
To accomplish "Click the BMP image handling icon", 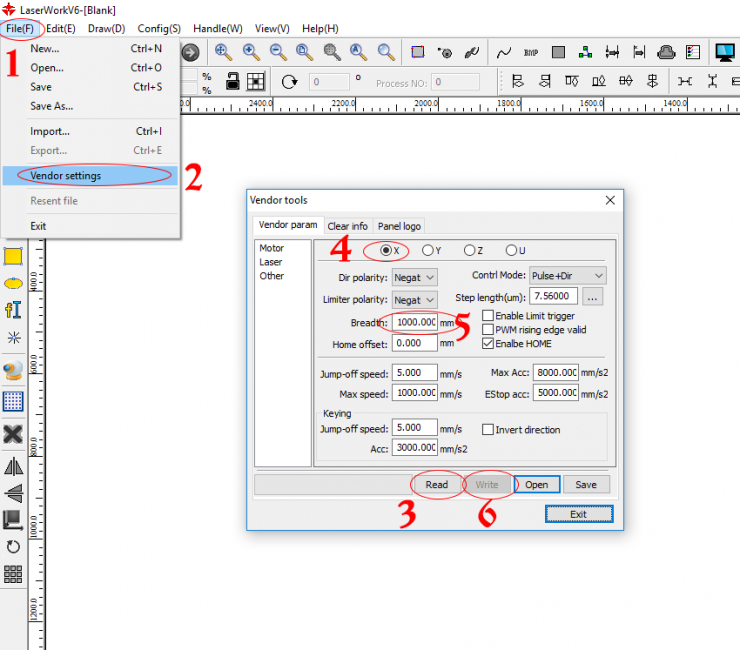I will 531,52.
